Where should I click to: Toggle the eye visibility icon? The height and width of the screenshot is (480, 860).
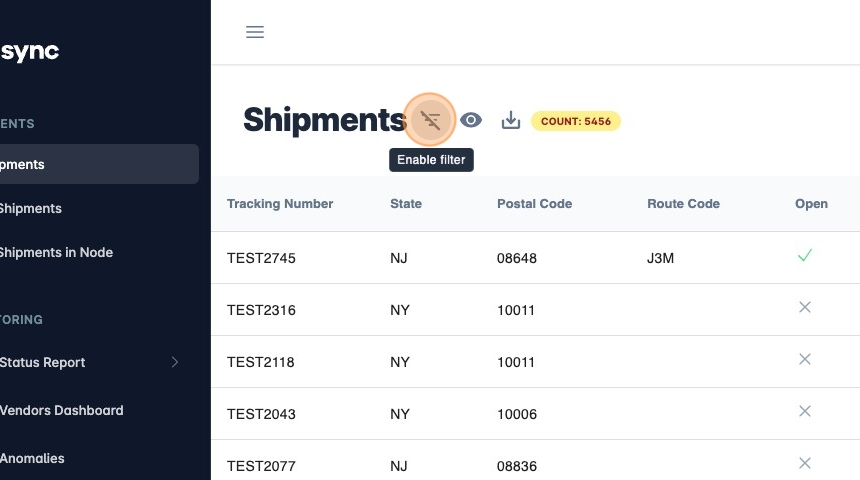471,121
